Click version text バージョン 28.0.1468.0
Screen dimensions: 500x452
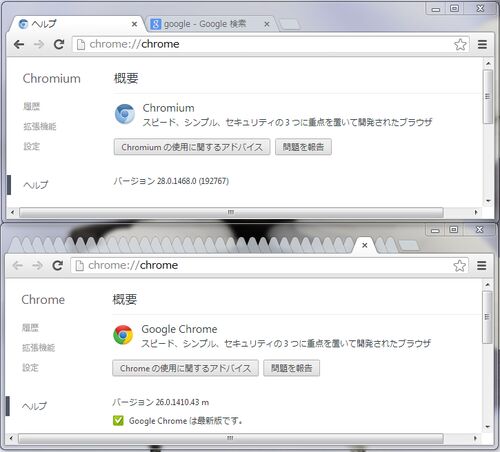point(171,181)
